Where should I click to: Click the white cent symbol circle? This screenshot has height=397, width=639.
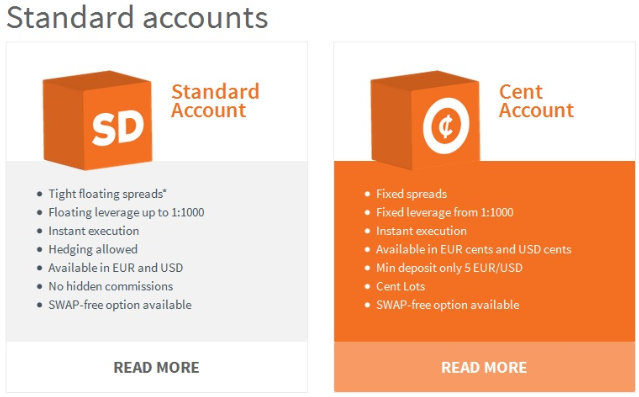[x=446, y=126]
